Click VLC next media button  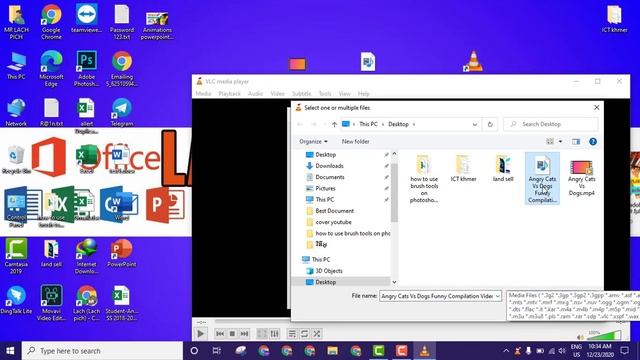point(244,333)
